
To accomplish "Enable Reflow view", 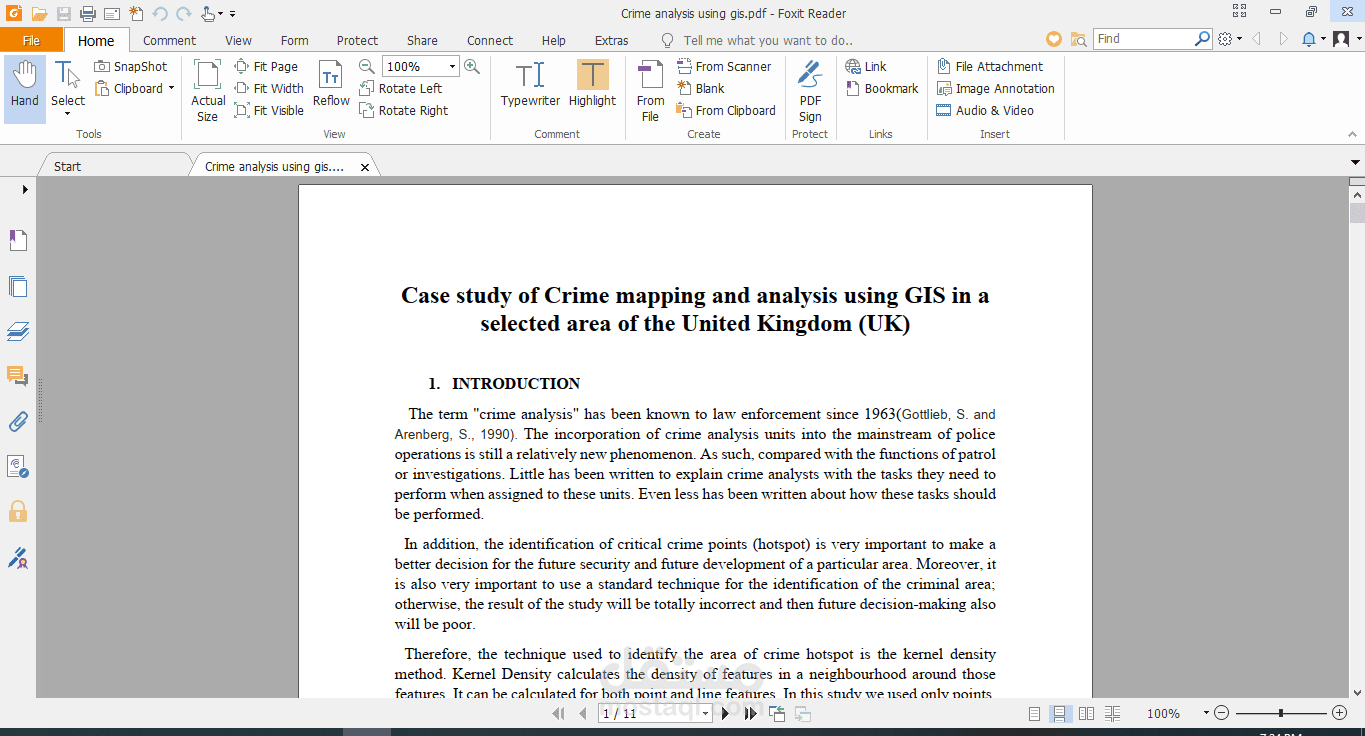I will coord(331,84).
